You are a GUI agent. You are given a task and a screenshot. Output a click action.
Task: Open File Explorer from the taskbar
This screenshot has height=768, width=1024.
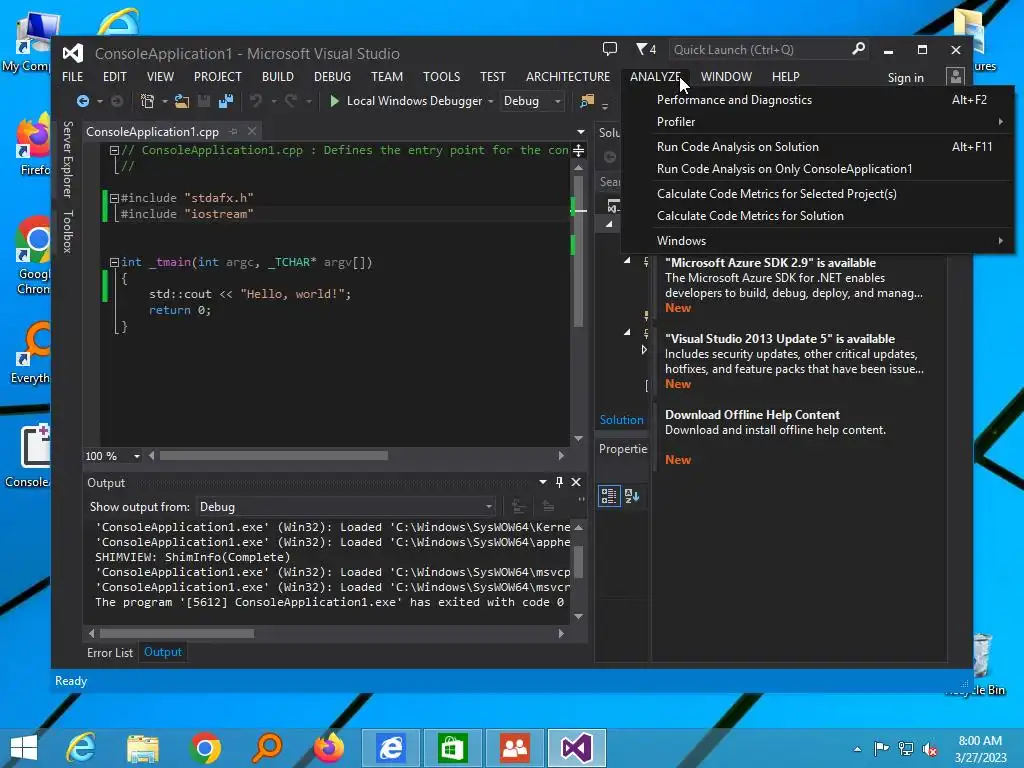(x=143, y=748)
